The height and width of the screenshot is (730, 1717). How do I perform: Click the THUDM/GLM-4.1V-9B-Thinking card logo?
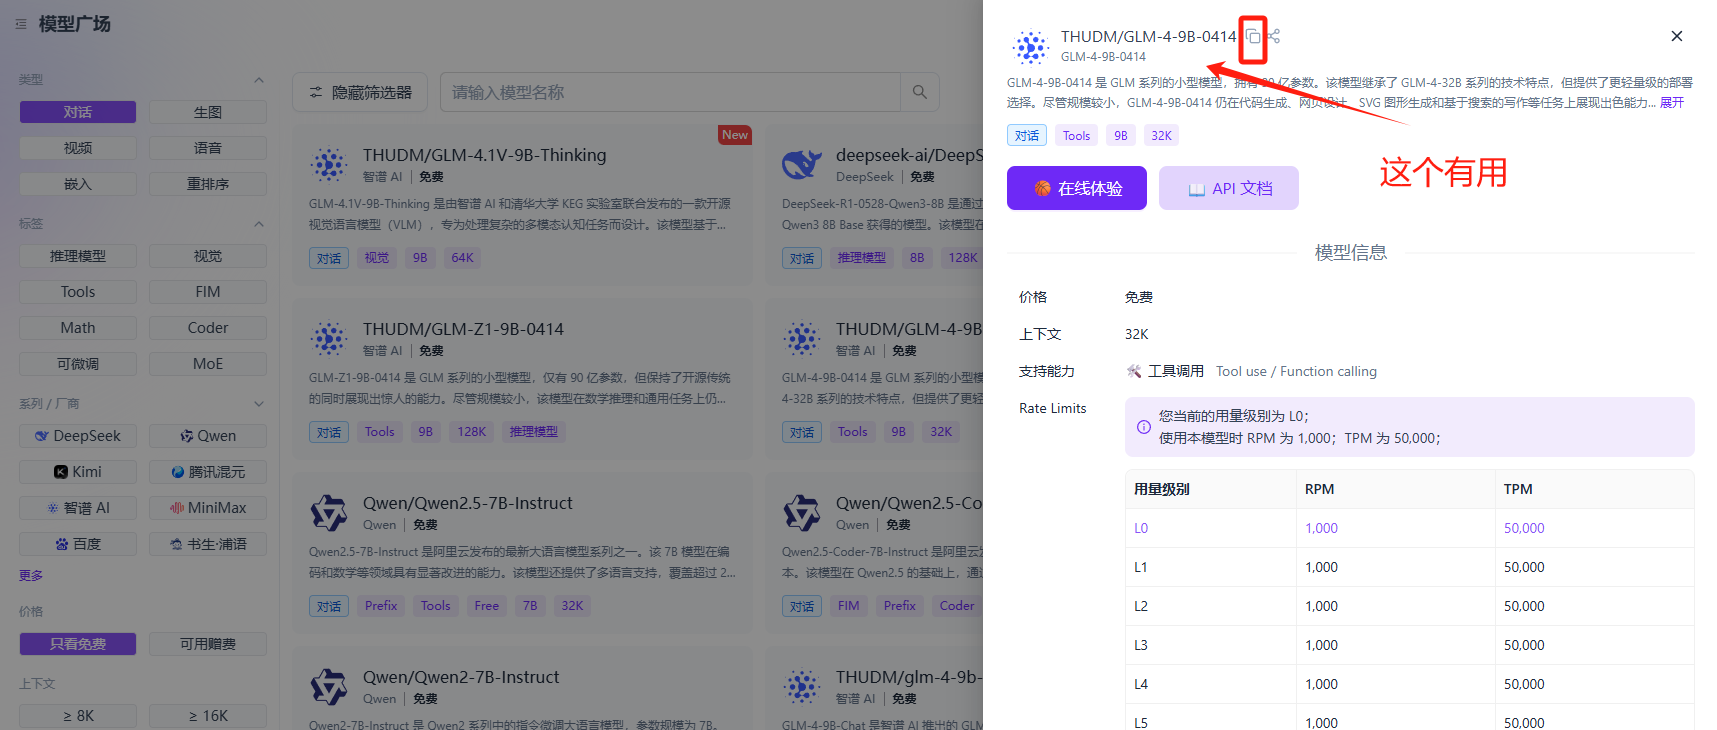click(x=328, y=165)
